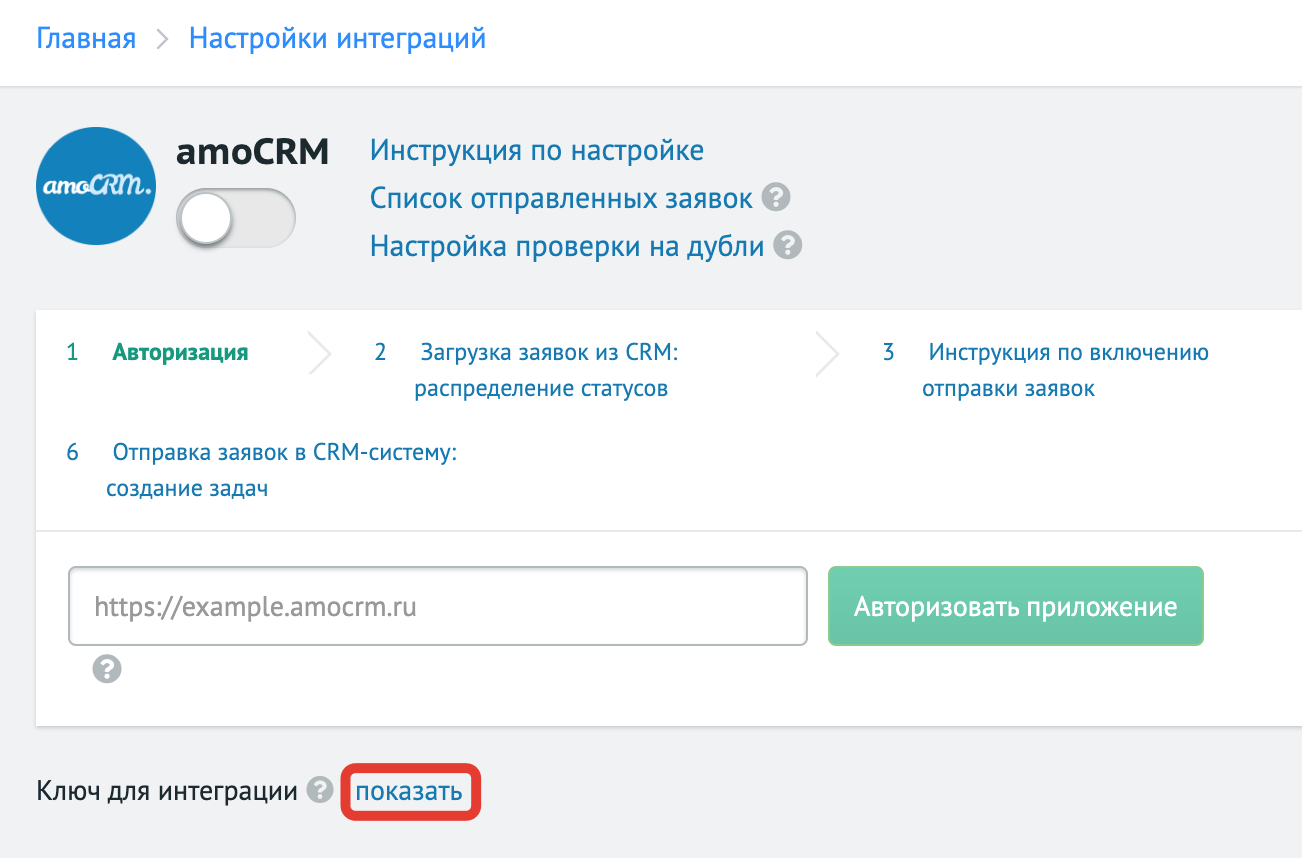The width and height of the screenshot is (1302, 858).
Task: Click the amoCRM round logo
Action: [96, 187]
